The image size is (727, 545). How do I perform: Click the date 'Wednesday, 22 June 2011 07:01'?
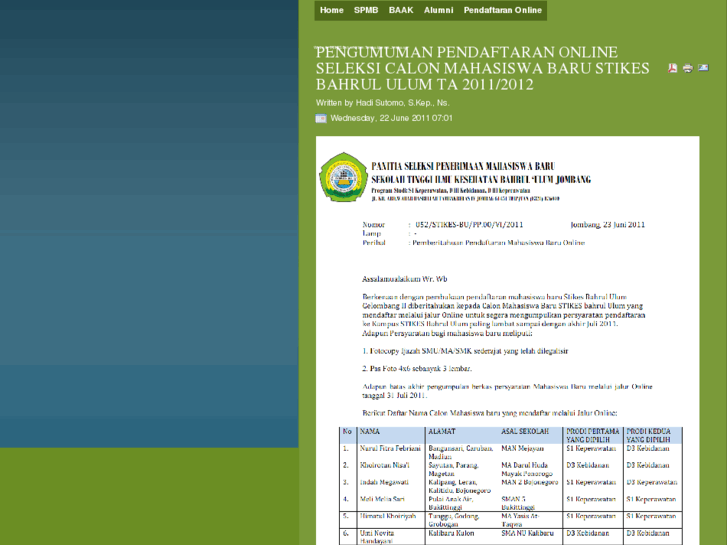pyautogui.click(x=391, y=118)
